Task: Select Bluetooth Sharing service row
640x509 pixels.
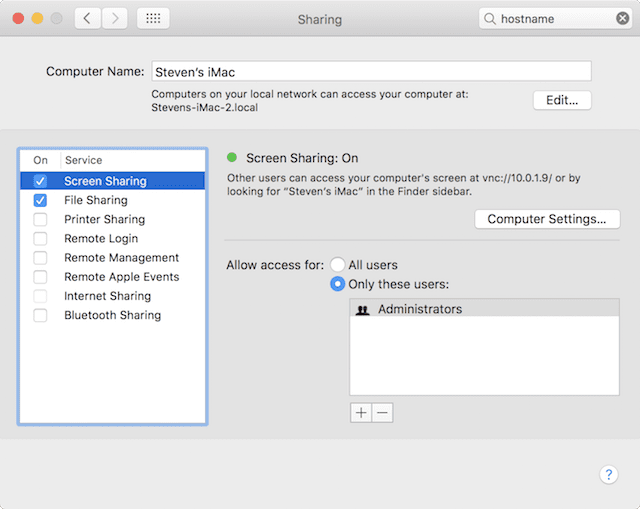Action: (112, 315)
